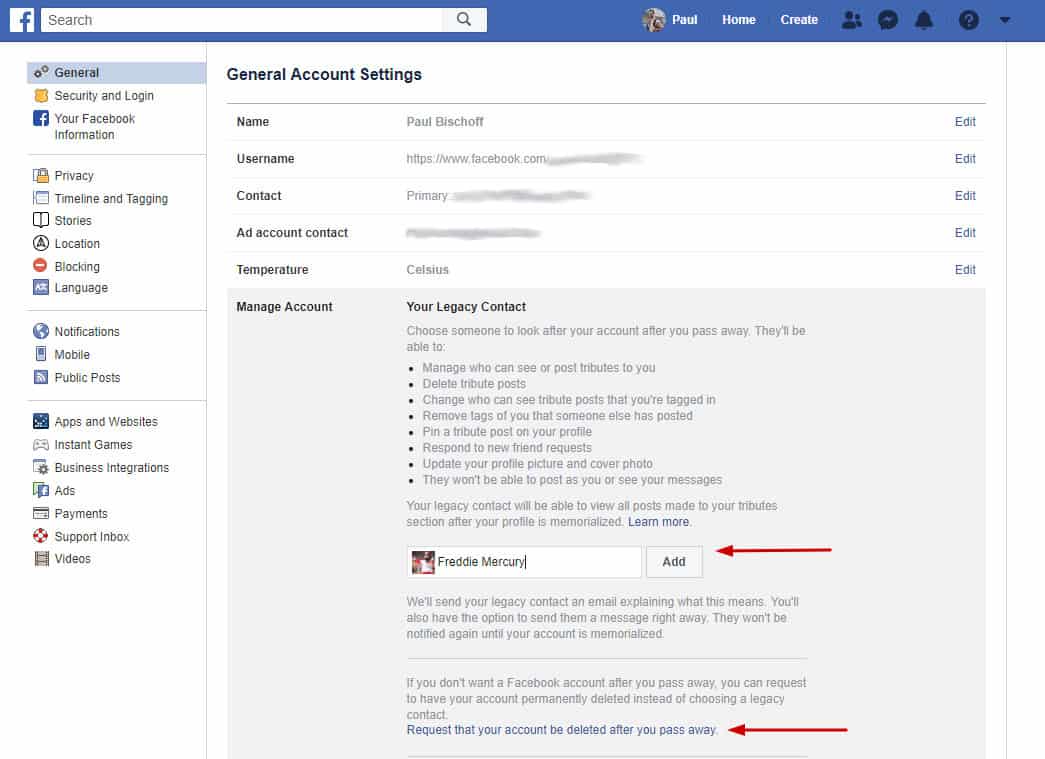Request account deletion after passing away link
The width and height of the screenshot is (1045, 759).
(562, 730)
